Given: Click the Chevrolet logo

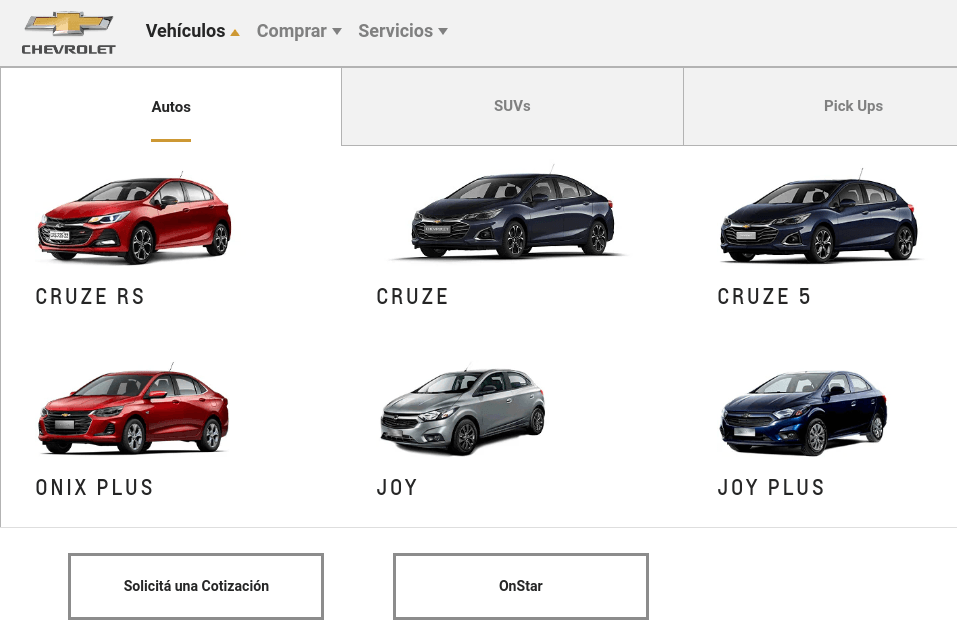Looking at the screenshot, I should tap(68, 33).
